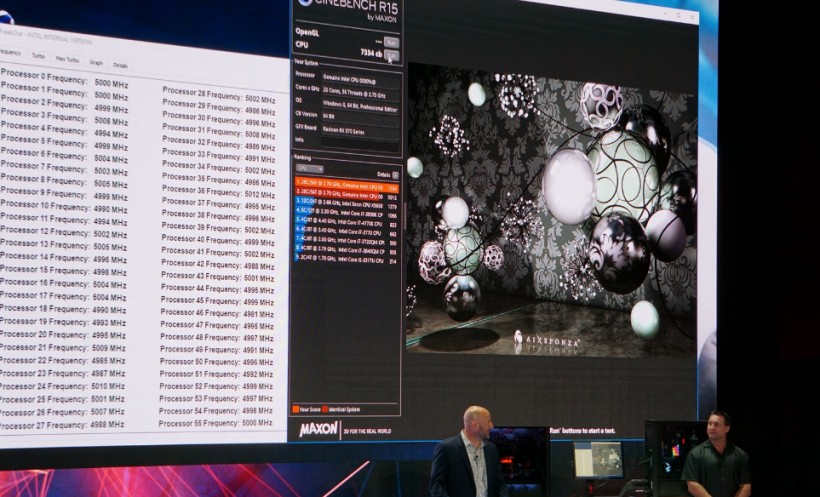
Task: Click the Processor 24 Frequency row
Action: click(x=63, y=386)
